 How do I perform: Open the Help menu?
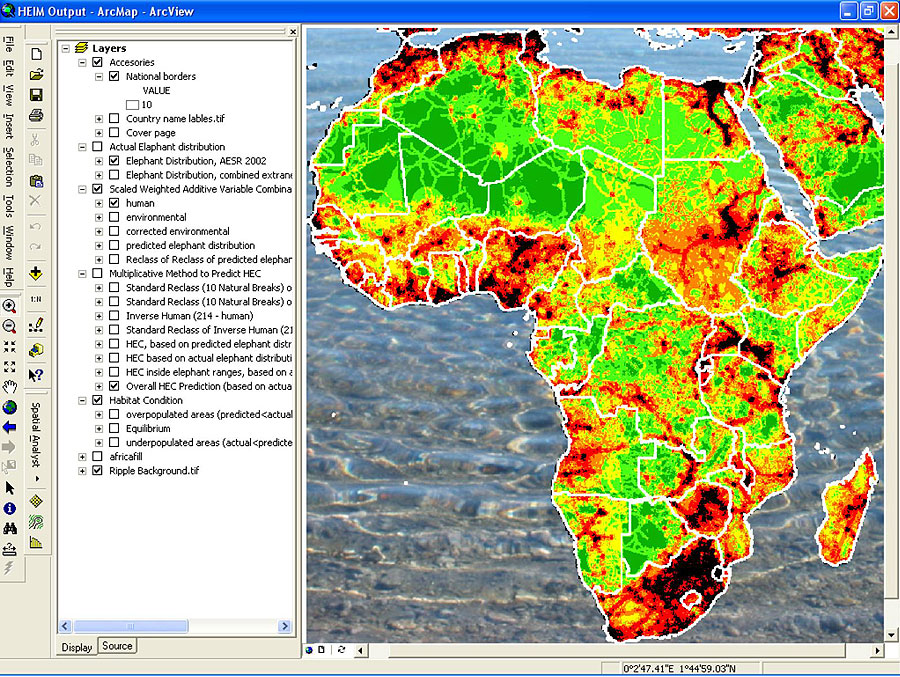click(x=8, y=277)
